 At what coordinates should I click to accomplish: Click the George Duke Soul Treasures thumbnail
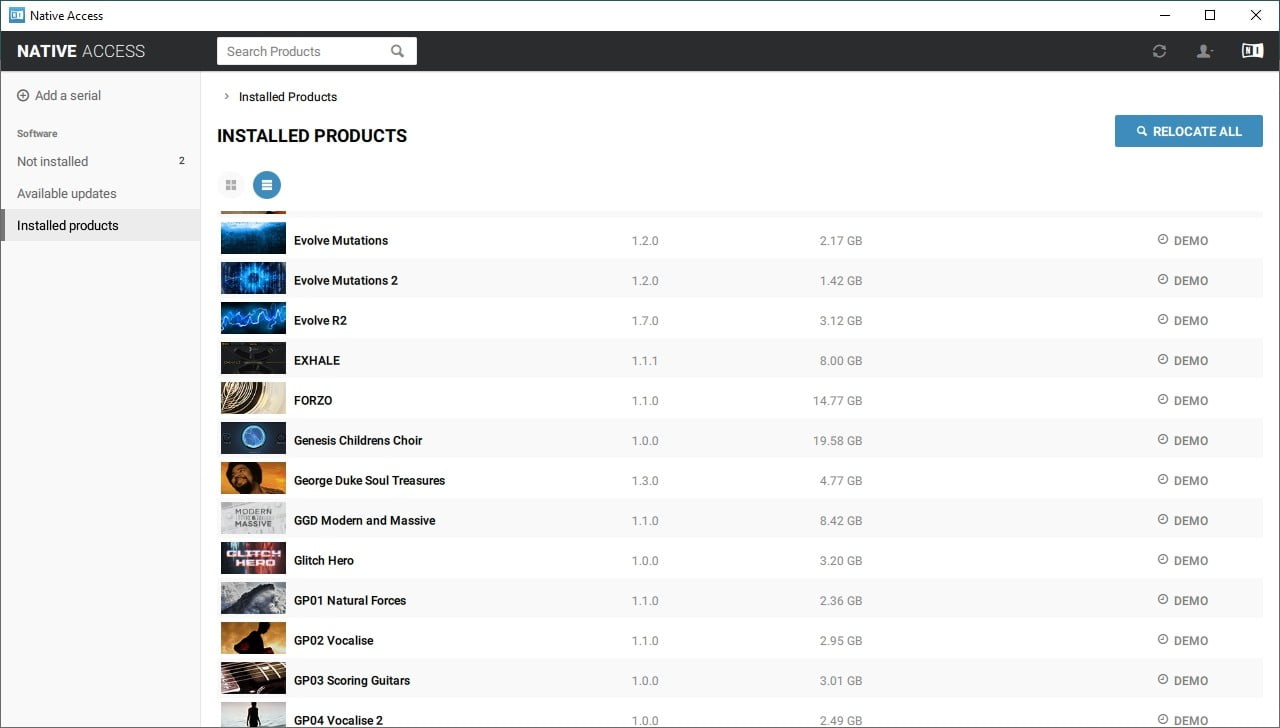point(253,478)
